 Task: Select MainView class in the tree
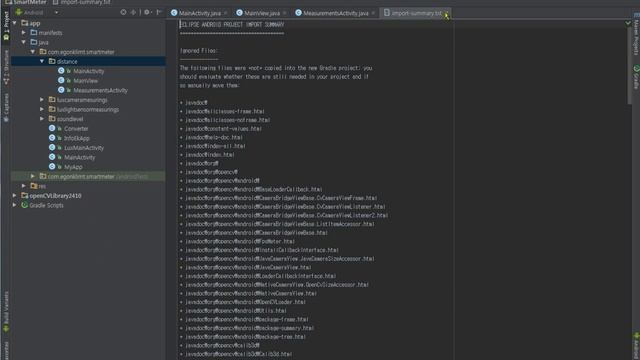(x=85, y=80)
